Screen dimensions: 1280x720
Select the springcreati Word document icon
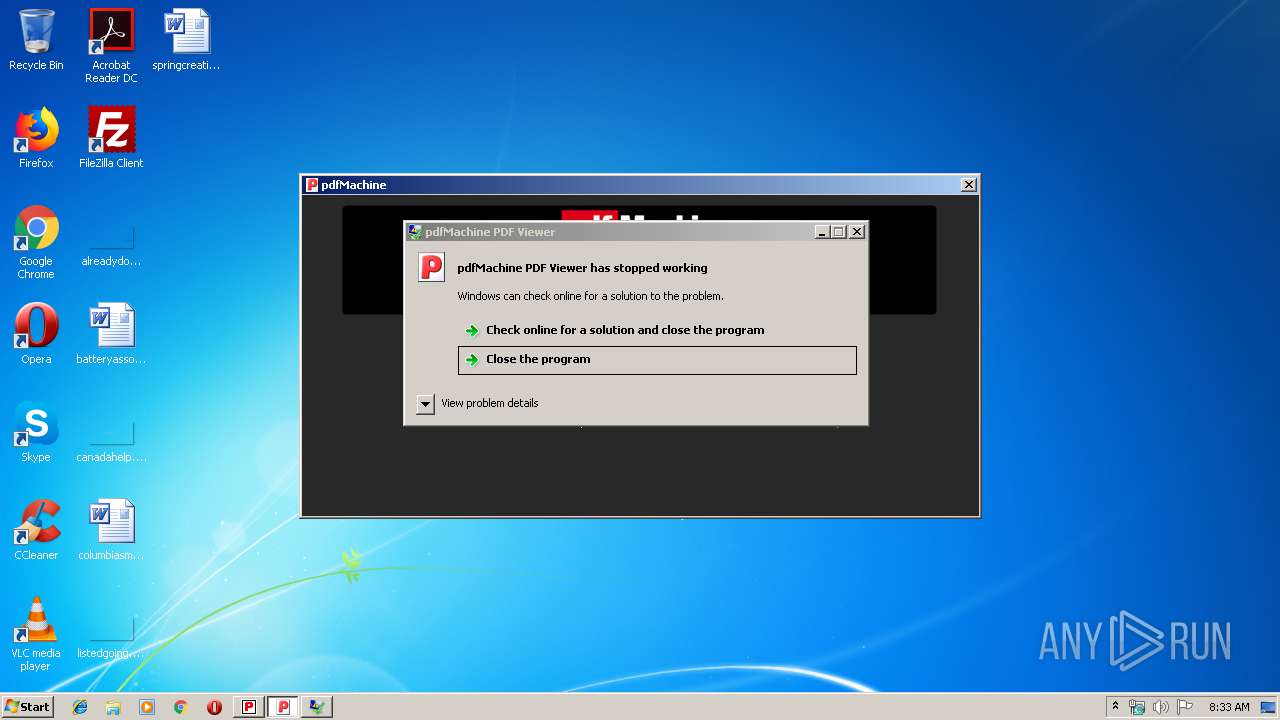pyautogui.click(x=186, y=40)
